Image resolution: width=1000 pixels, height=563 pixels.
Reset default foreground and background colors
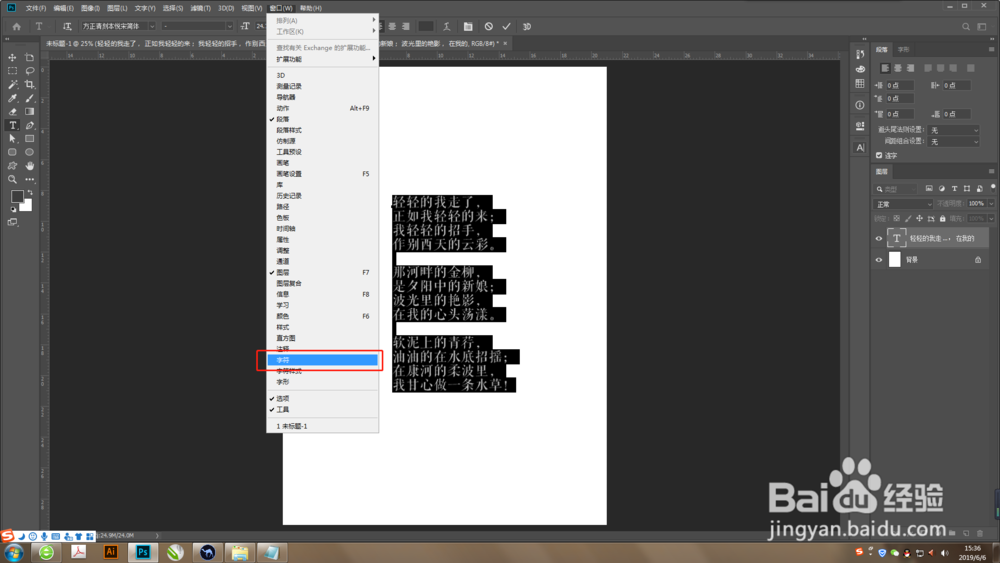coord(13,208)
